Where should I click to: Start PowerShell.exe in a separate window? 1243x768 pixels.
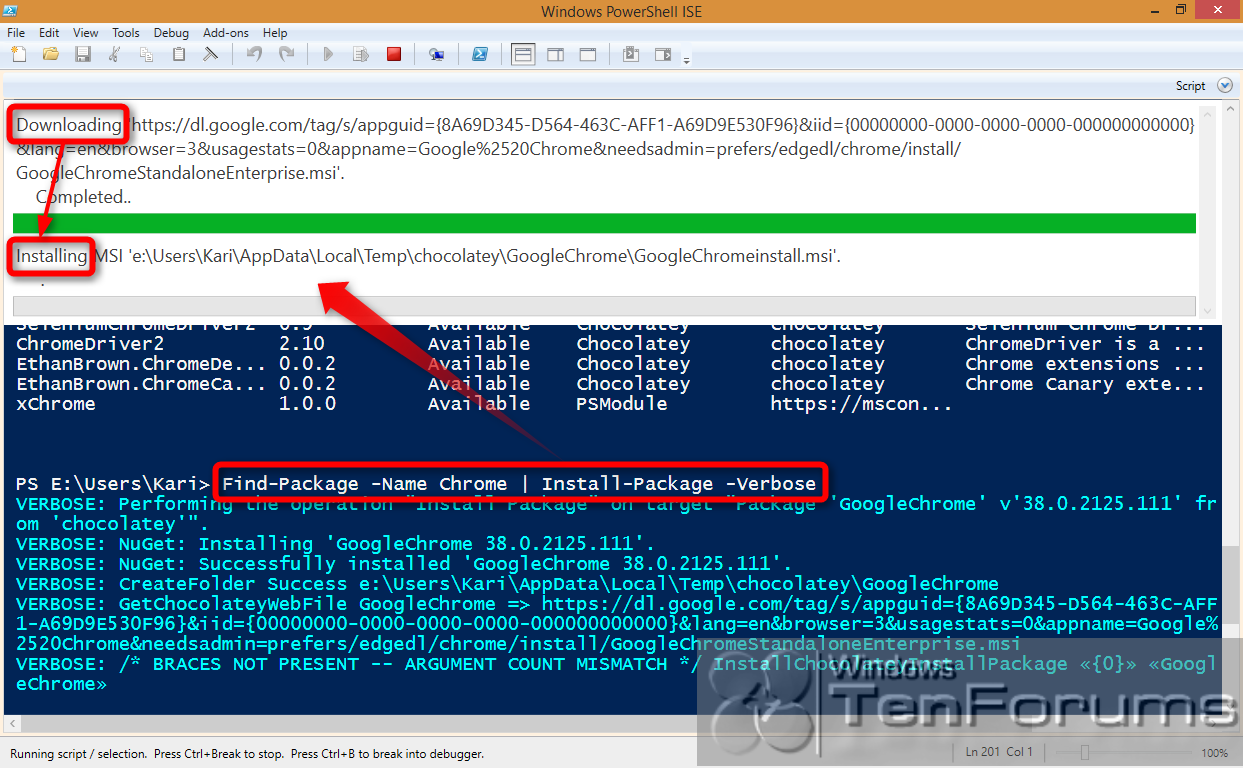pyautogui.click(x=480, y=54)
